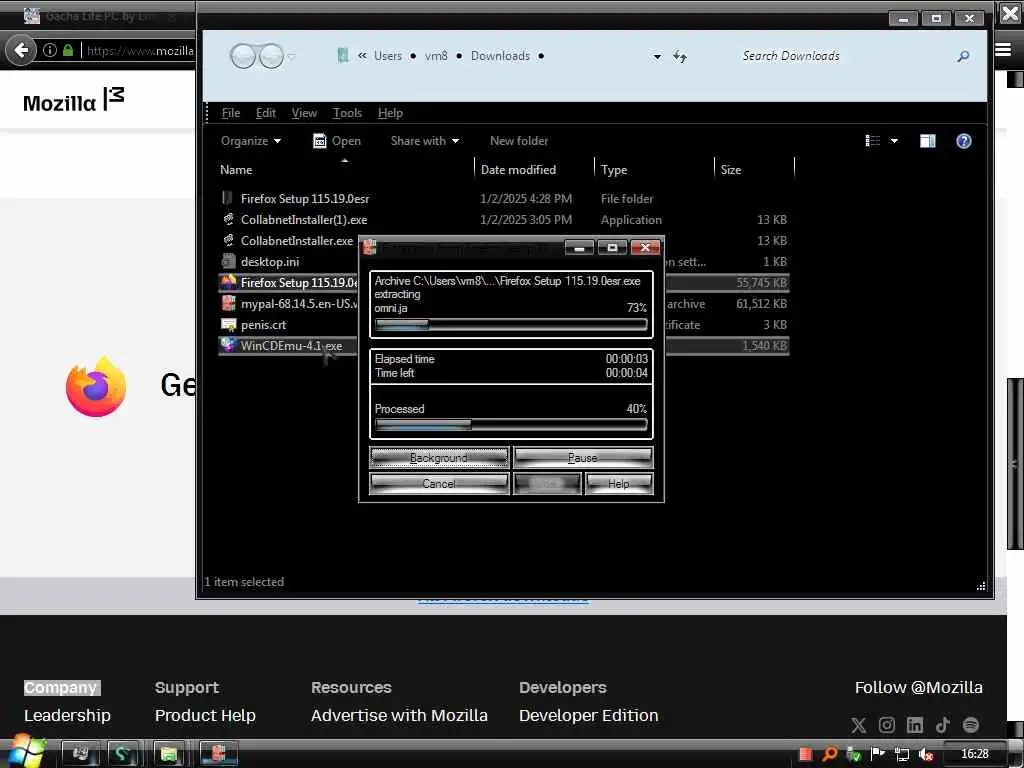Expand the Share with dropdown

click(x=424, y=141)
